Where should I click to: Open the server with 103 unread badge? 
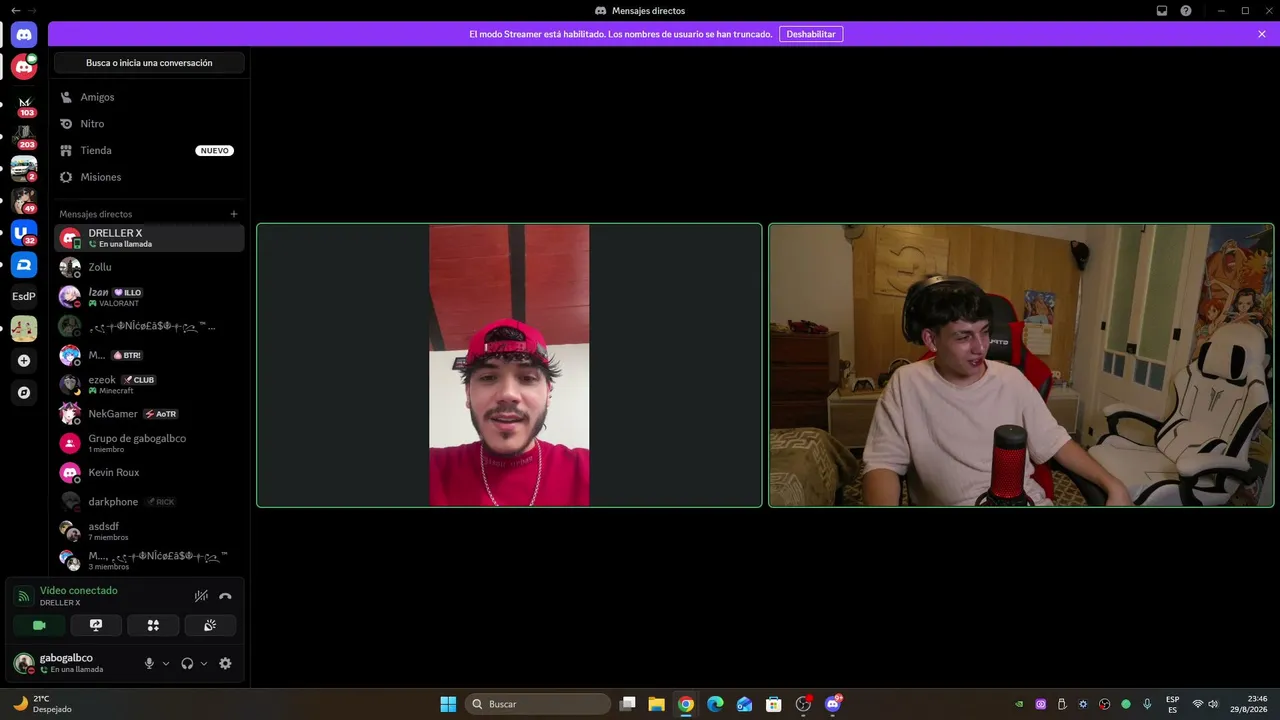(x=24, y=104)
